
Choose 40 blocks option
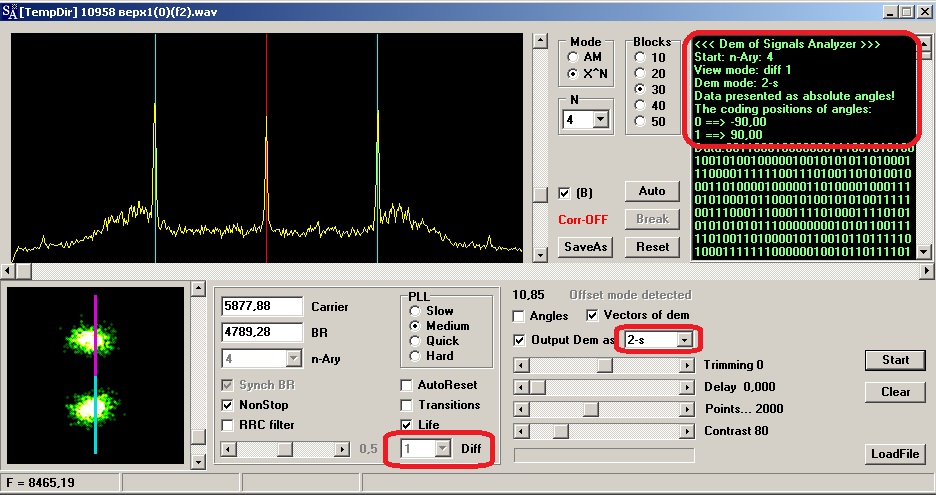pos(641,106)
